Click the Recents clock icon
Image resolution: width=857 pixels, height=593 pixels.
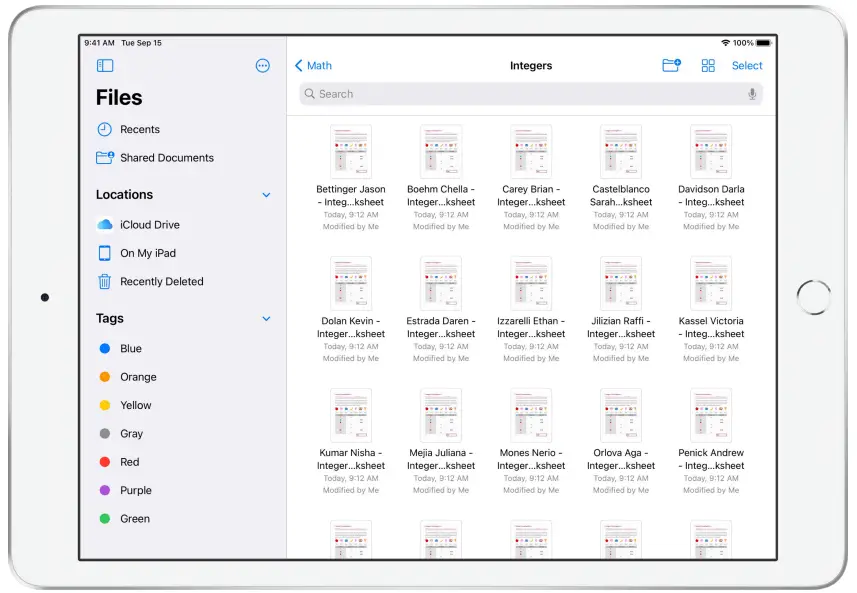click(104, 130)
